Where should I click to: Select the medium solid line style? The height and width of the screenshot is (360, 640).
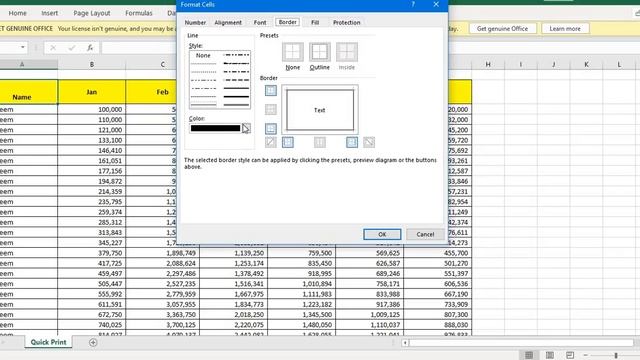[236, 89]
